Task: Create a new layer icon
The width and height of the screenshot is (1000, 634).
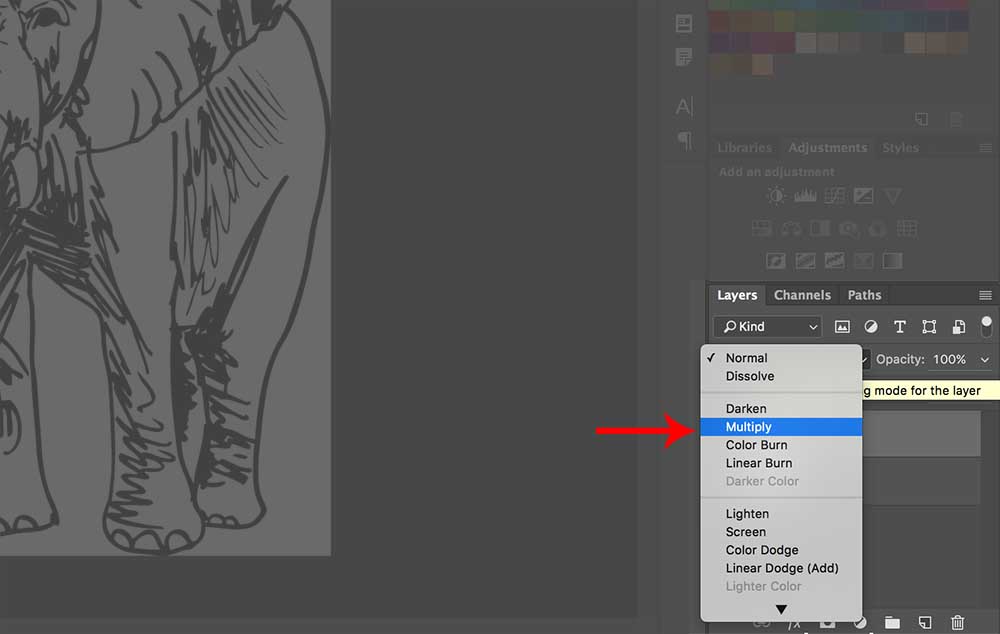Action: (x=925, y=623)
